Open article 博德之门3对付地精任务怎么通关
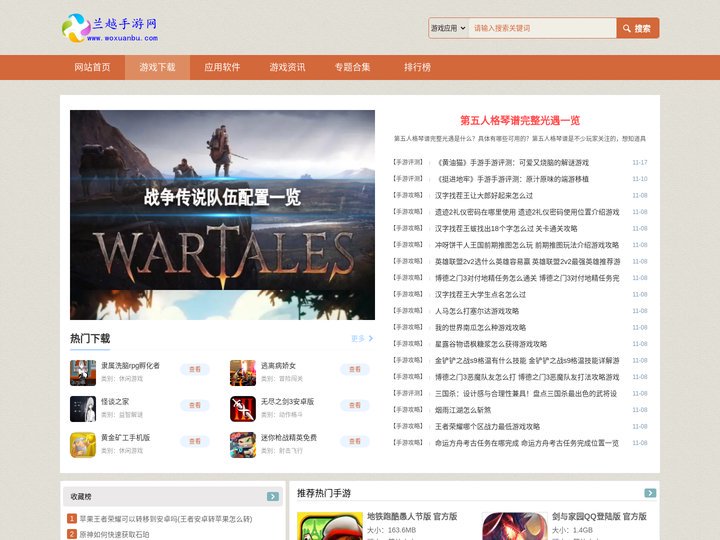Viewport: 720px width, 540px height. click(x=527, y=278)
